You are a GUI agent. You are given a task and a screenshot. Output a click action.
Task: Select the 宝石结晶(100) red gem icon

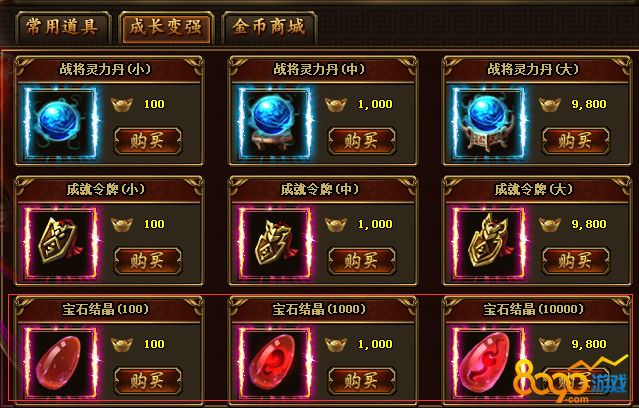point(61,363)
